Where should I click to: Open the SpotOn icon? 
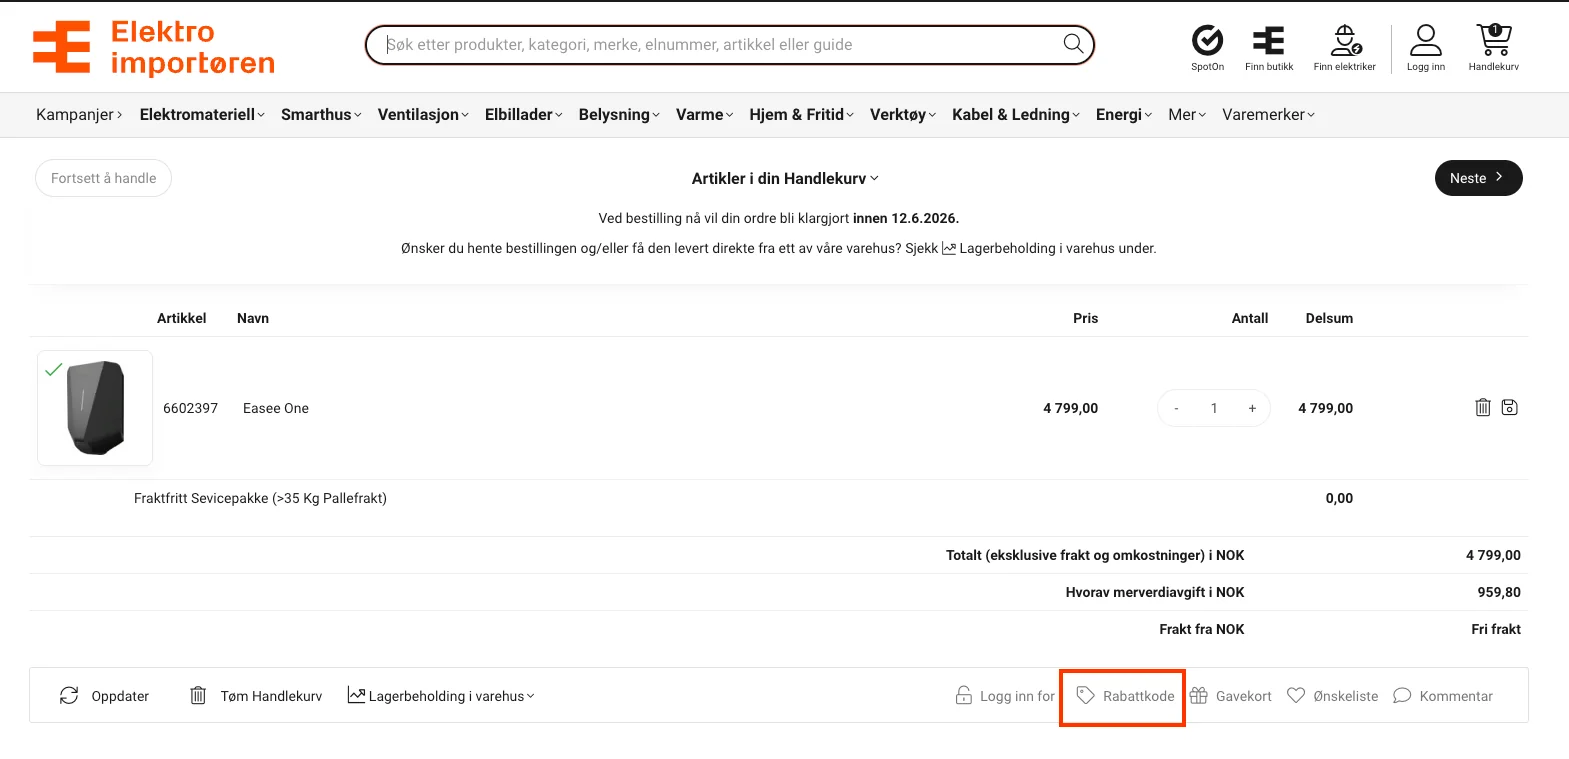[x=1207, y=48]
